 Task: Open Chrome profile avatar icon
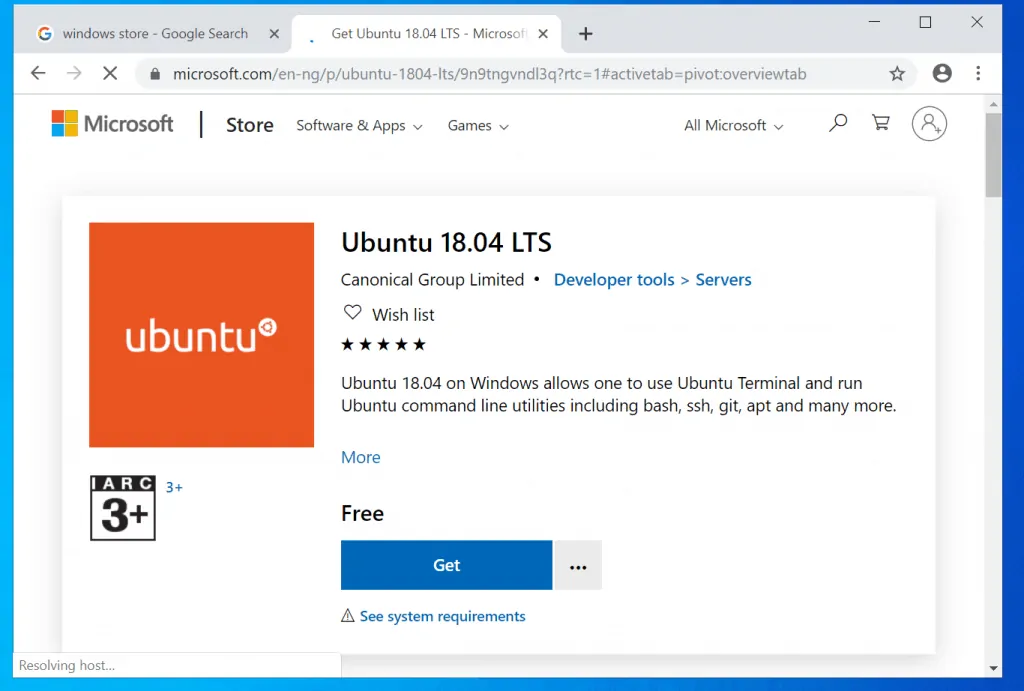click(x=941, y=74)
